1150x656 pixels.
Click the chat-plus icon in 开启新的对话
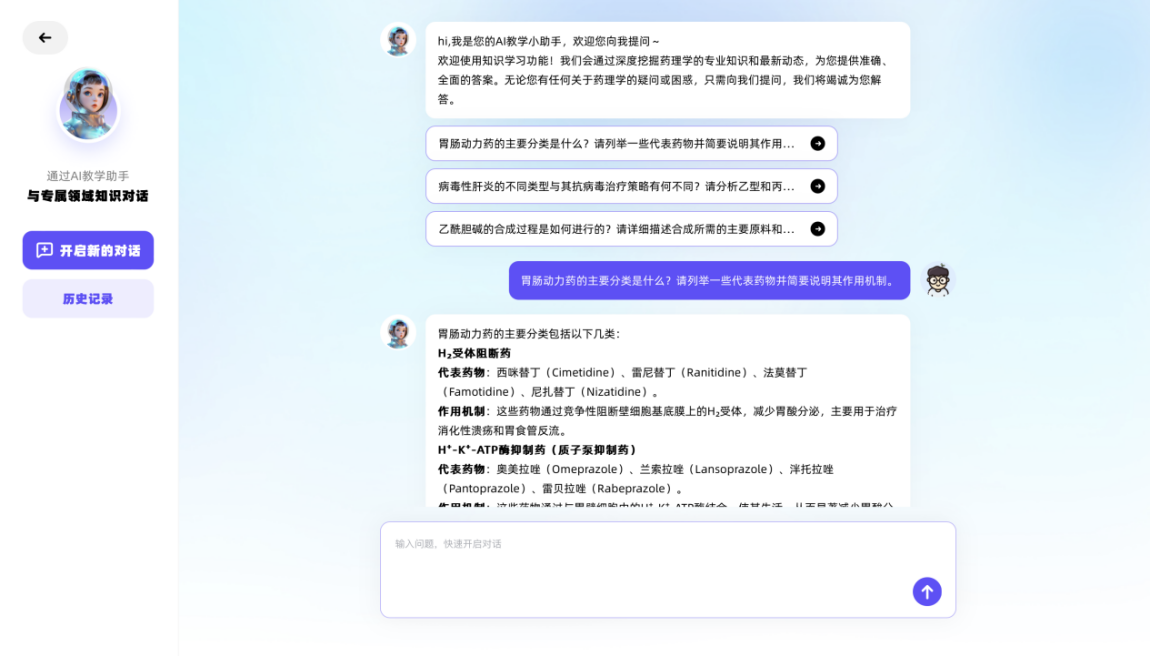(x=44, y=250)
